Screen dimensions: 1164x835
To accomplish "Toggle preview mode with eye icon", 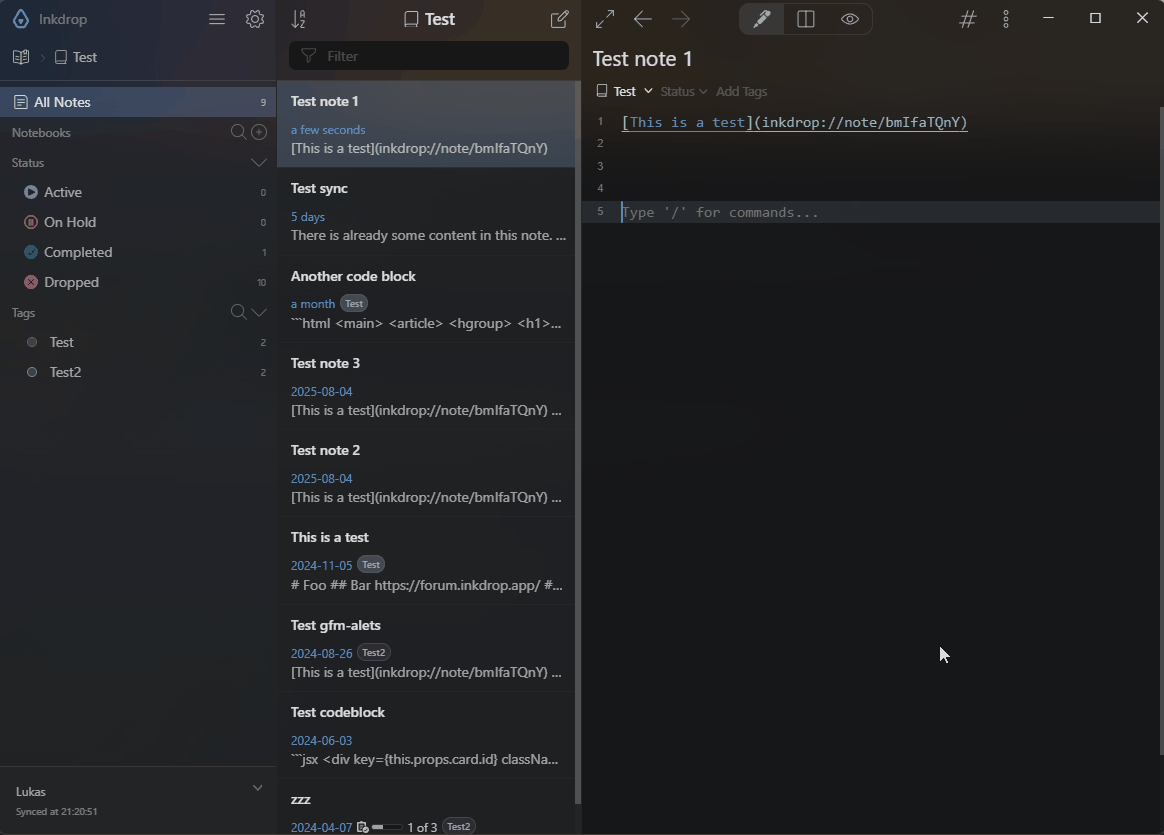I will [850, 19].
